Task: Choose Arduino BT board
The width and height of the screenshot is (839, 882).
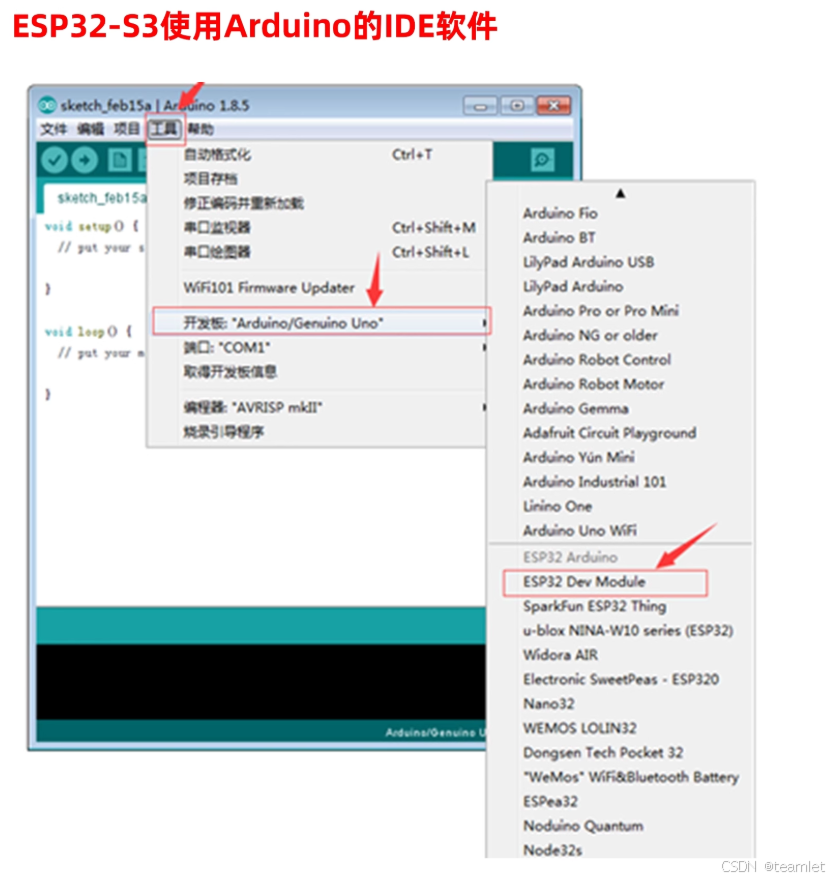Action: tap(559, 238)
